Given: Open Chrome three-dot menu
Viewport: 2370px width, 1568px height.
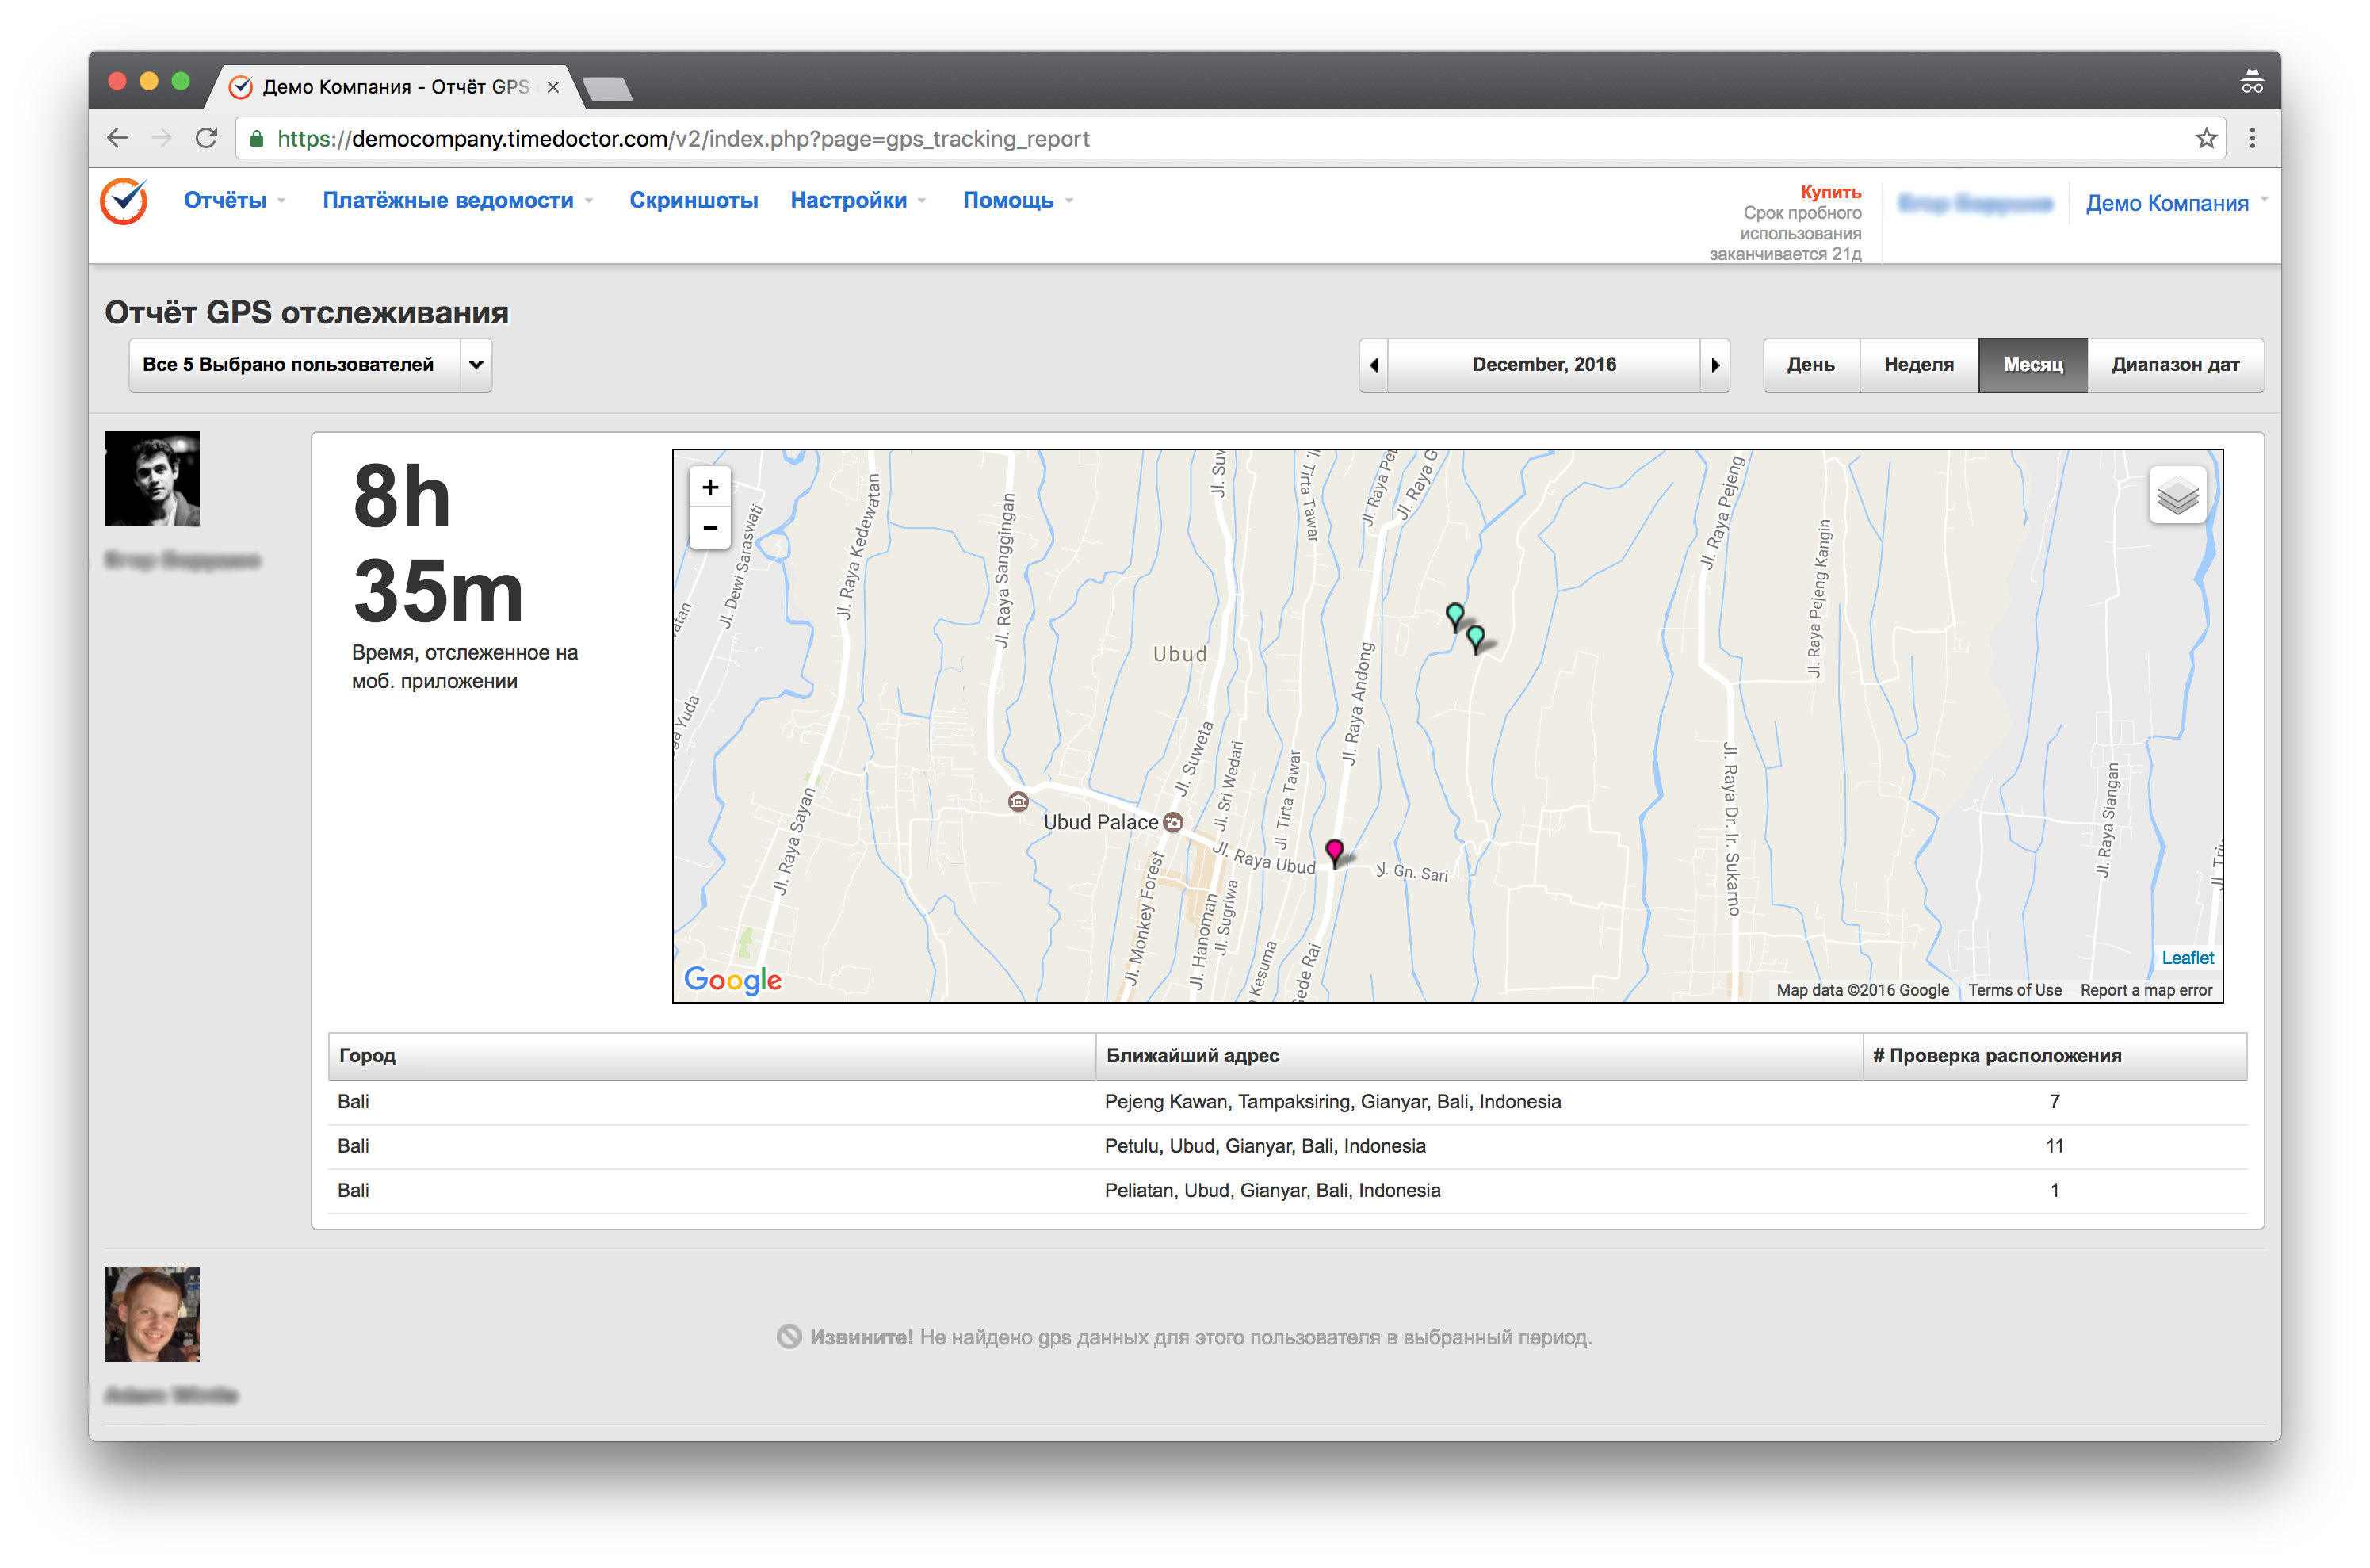Looking at the screenshot, I should [2252, 138].
